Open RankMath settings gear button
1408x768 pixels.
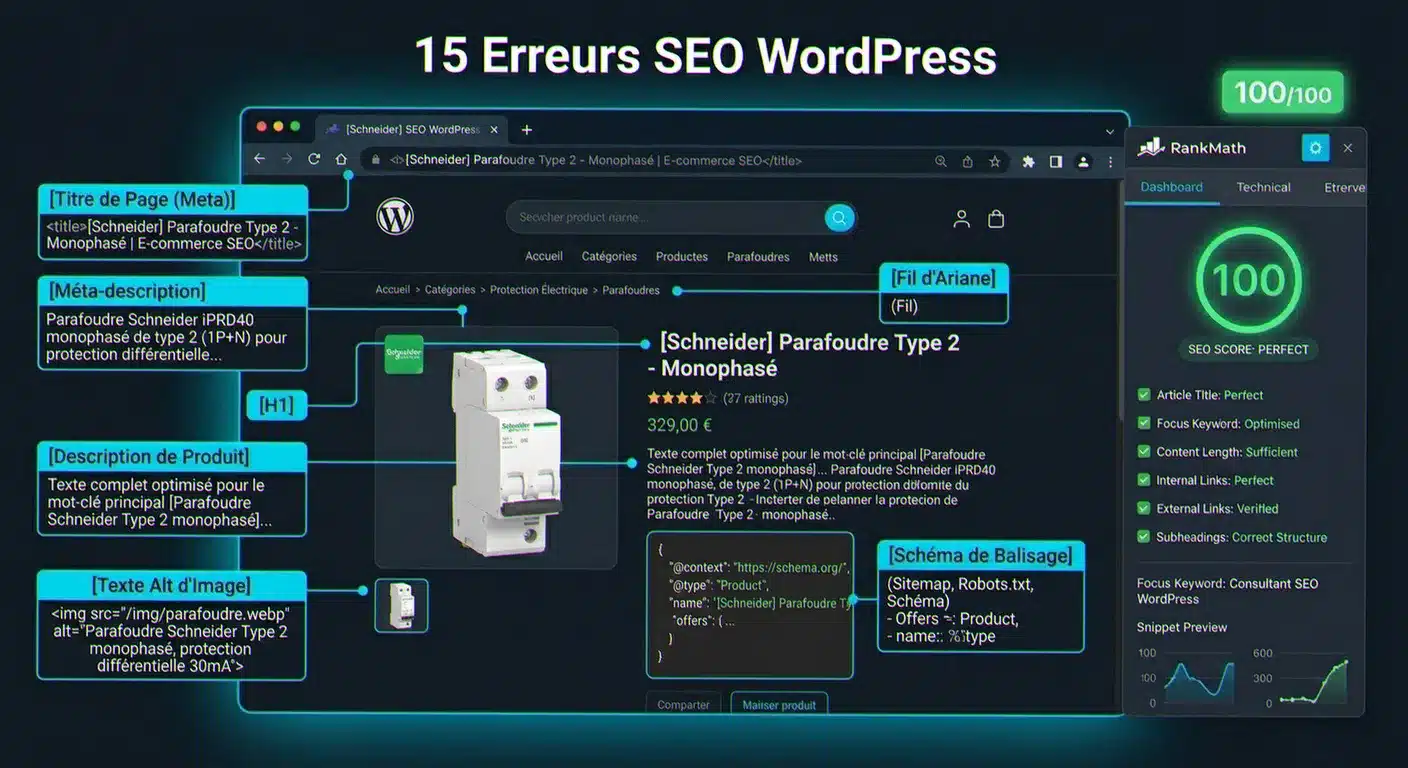coord(1315,148)
